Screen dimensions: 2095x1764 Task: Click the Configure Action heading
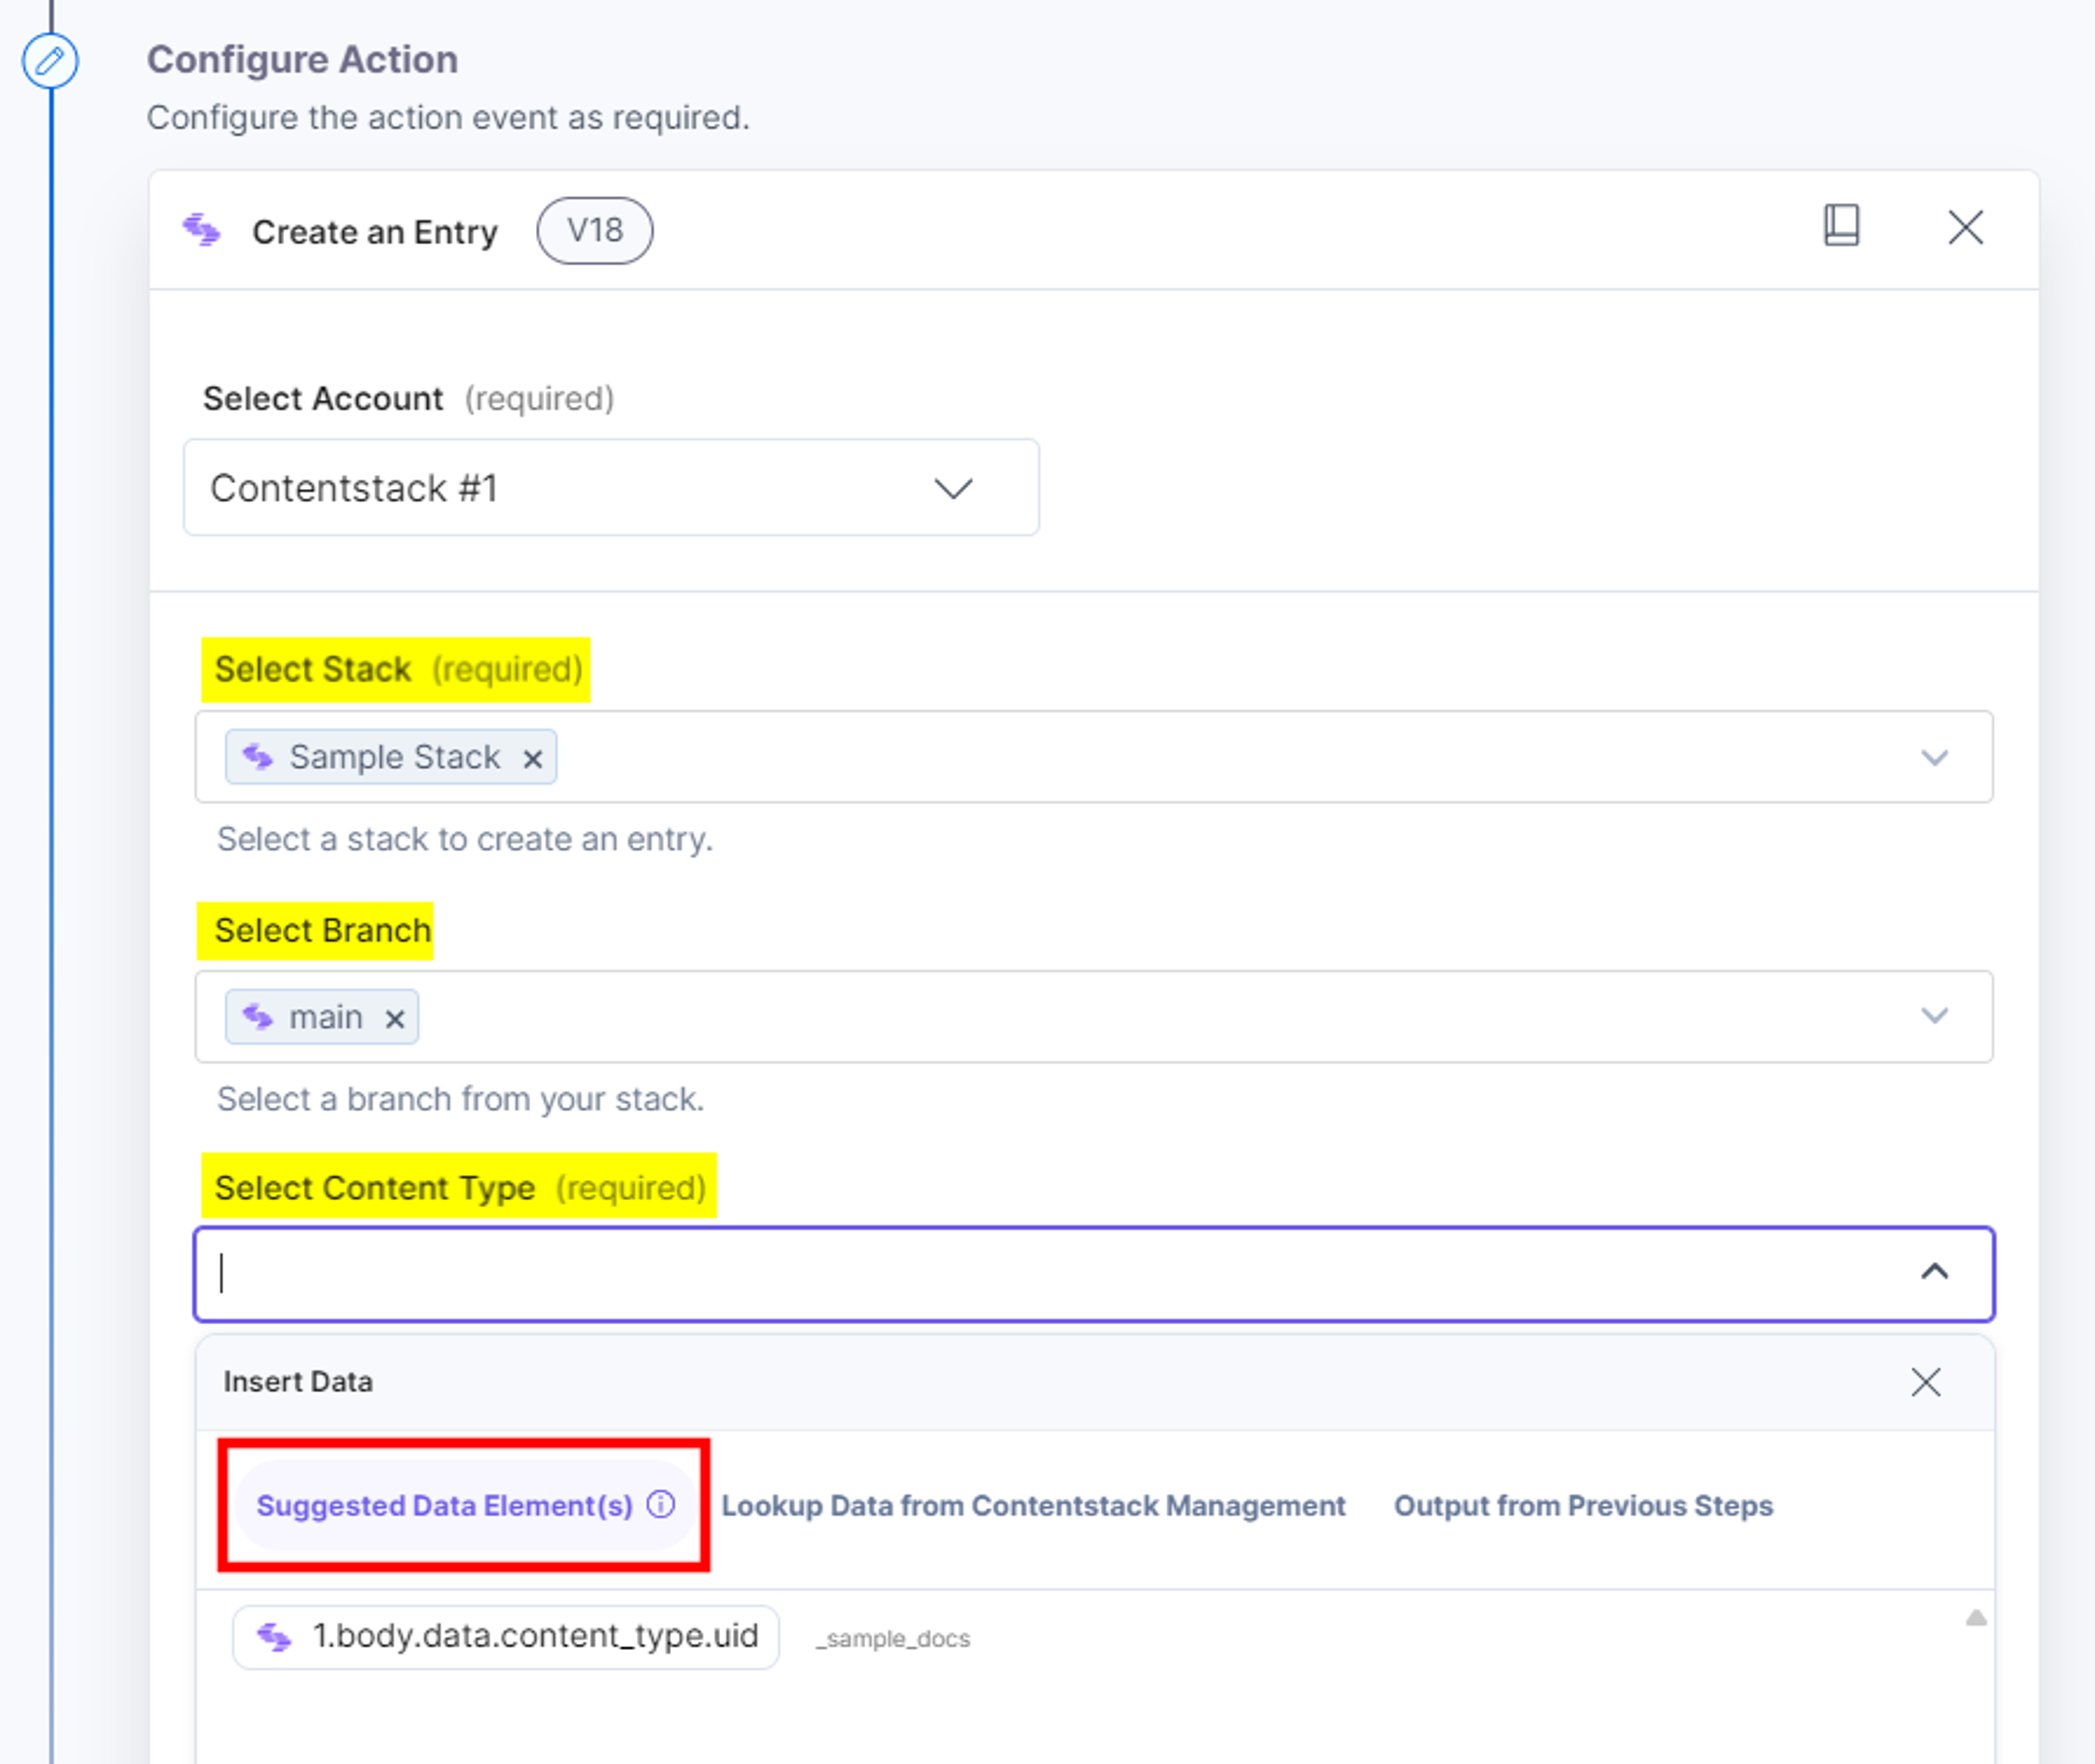(x=302, y=60)
